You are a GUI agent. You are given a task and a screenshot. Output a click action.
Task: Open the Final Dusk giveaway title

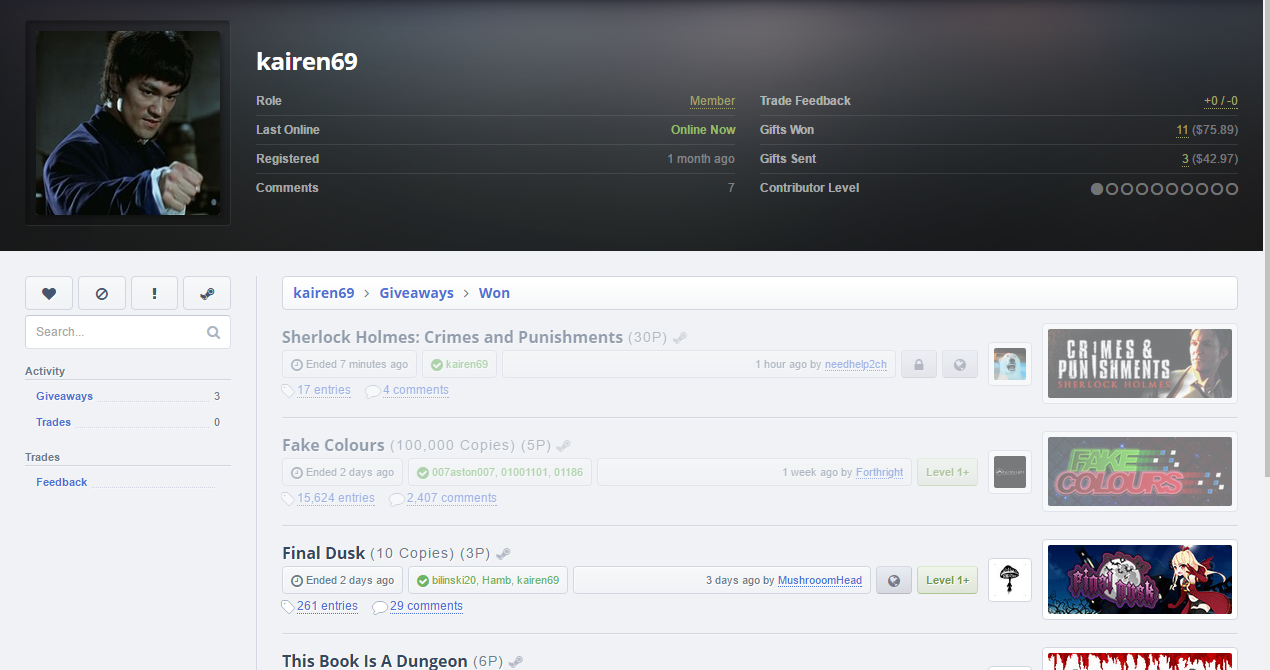[x=324, y=553]
